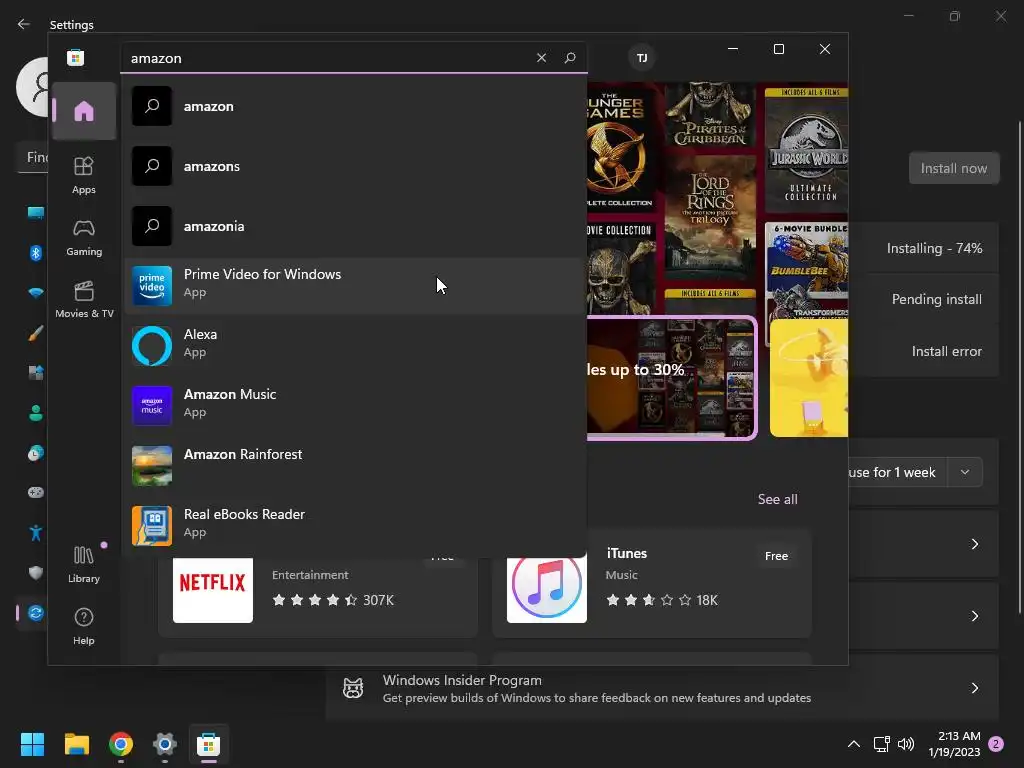Select the 'amazon' search suggestion
Image resolution: width=1024 pixels, height=768 pixels.
click(355, 106)
